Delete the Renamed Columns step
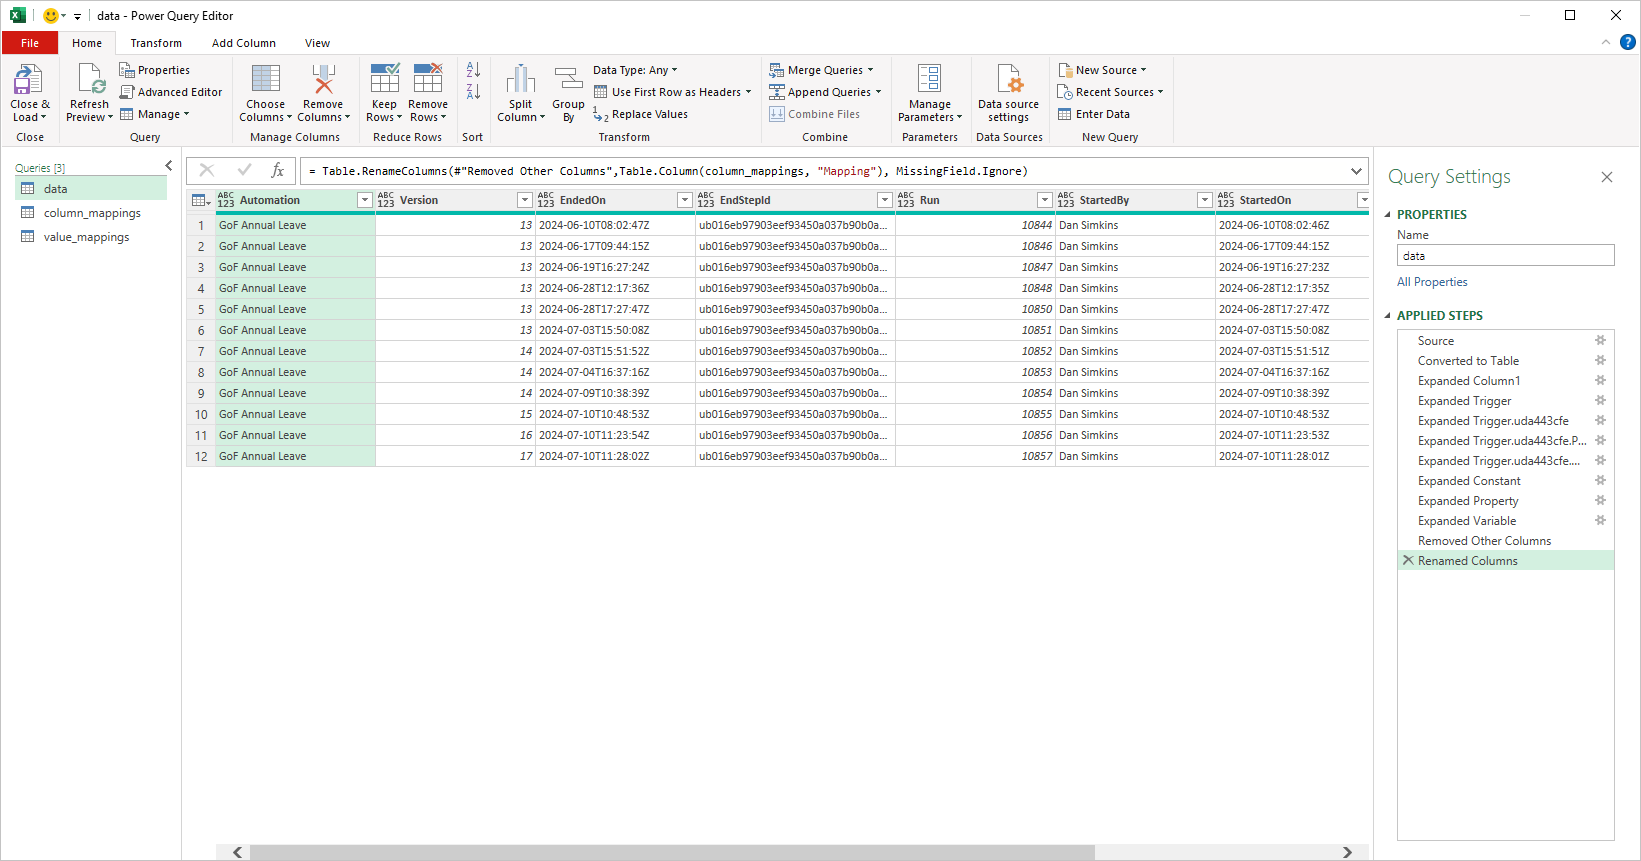 [x=1408, y=560]
